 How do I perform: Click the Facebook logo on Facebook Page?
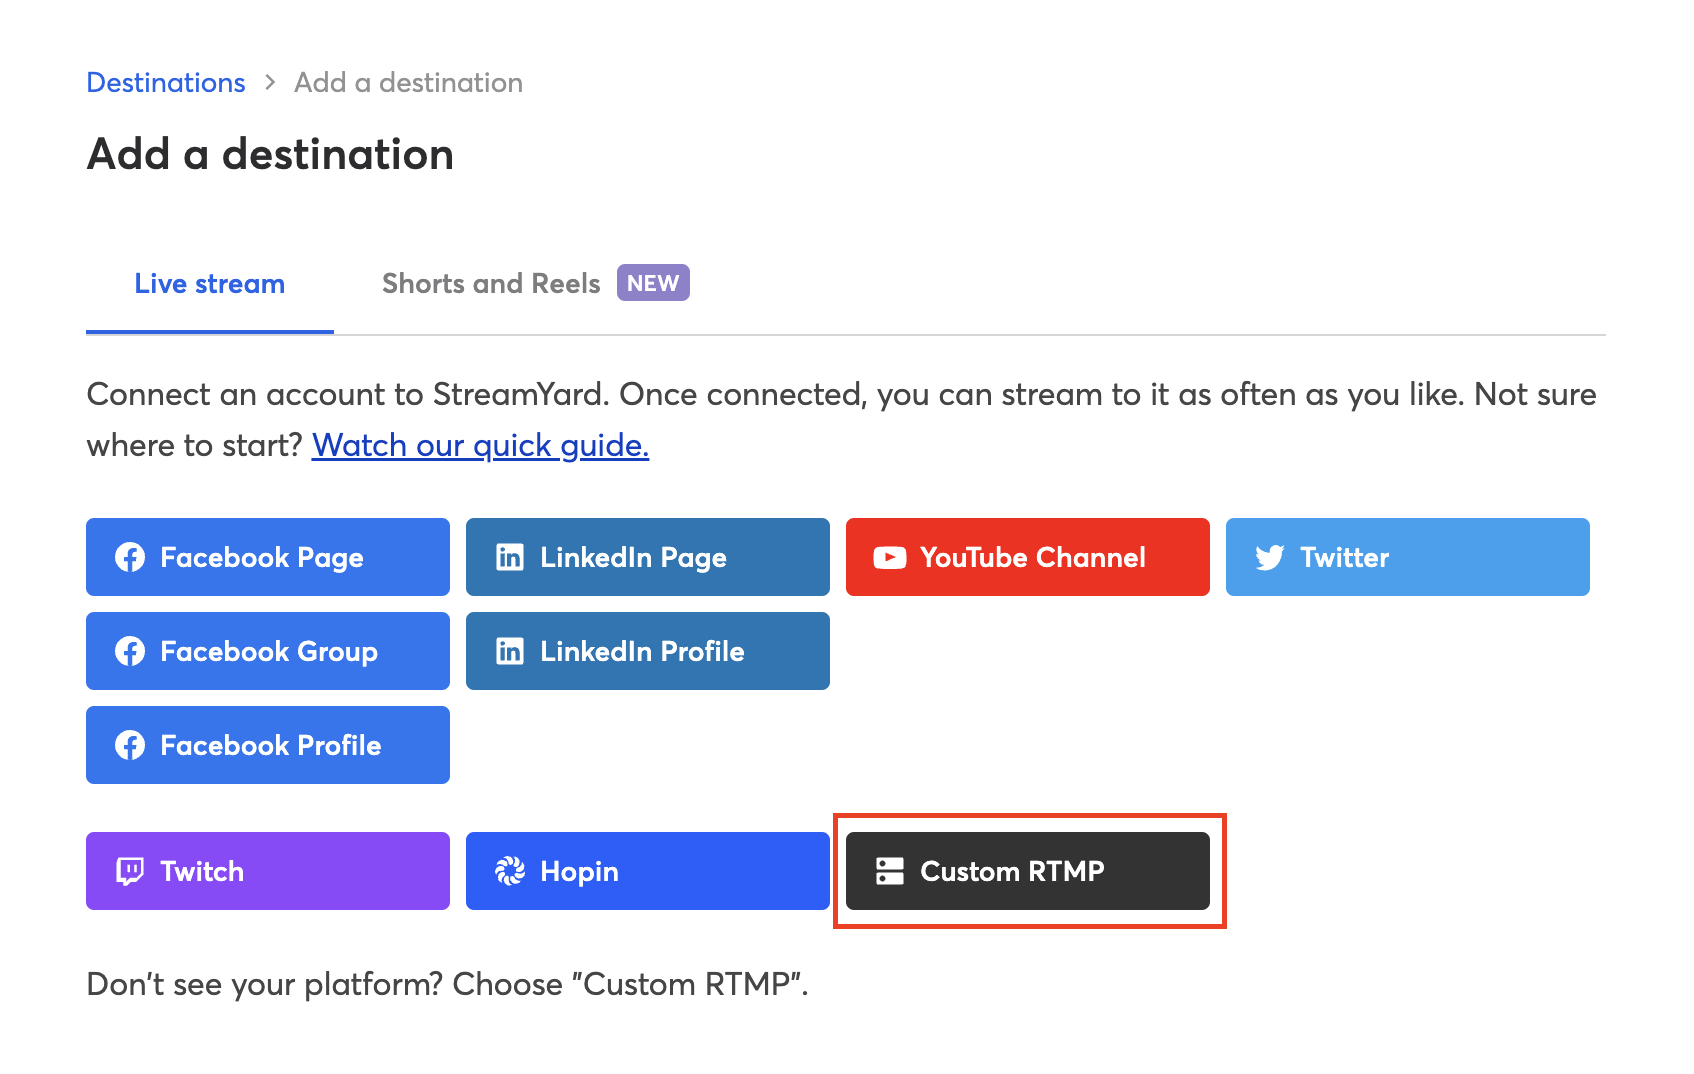click(130, 557)
